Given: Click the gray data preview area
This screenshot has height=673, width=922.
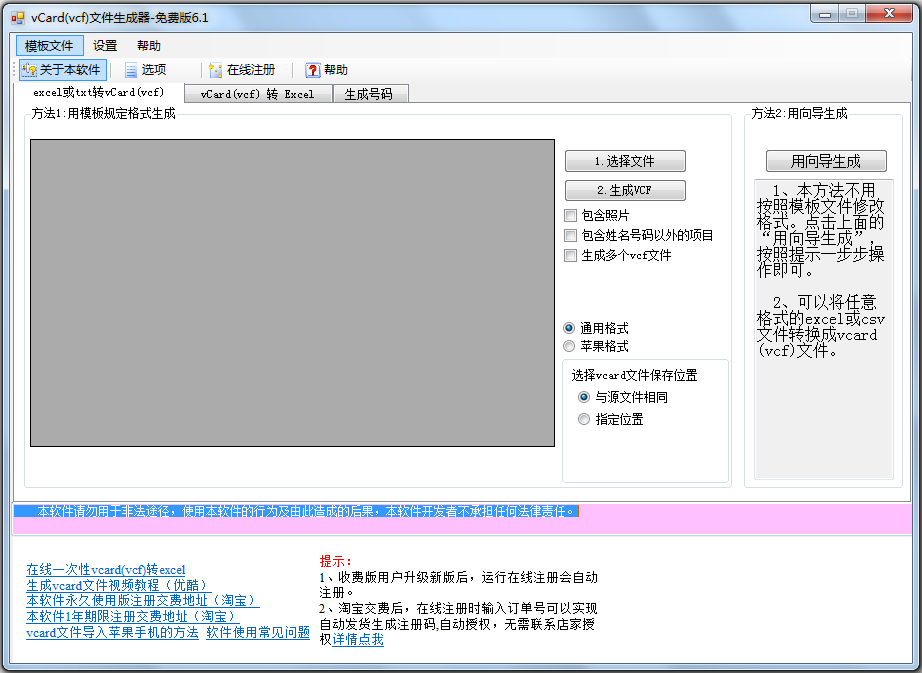Looking at the screenshot, I should pyautogui.click(x=292, y=293).
